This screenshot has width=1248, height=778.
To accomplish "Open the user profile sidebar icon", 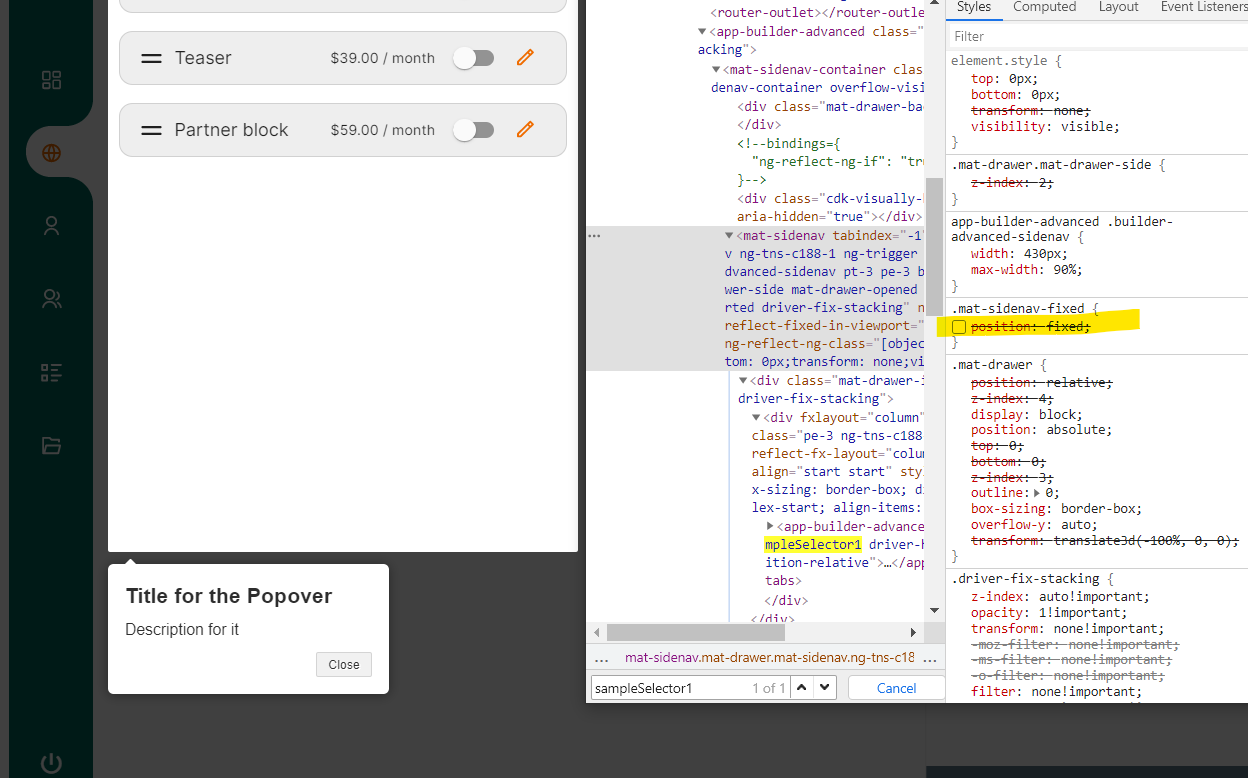I will 51,225.
